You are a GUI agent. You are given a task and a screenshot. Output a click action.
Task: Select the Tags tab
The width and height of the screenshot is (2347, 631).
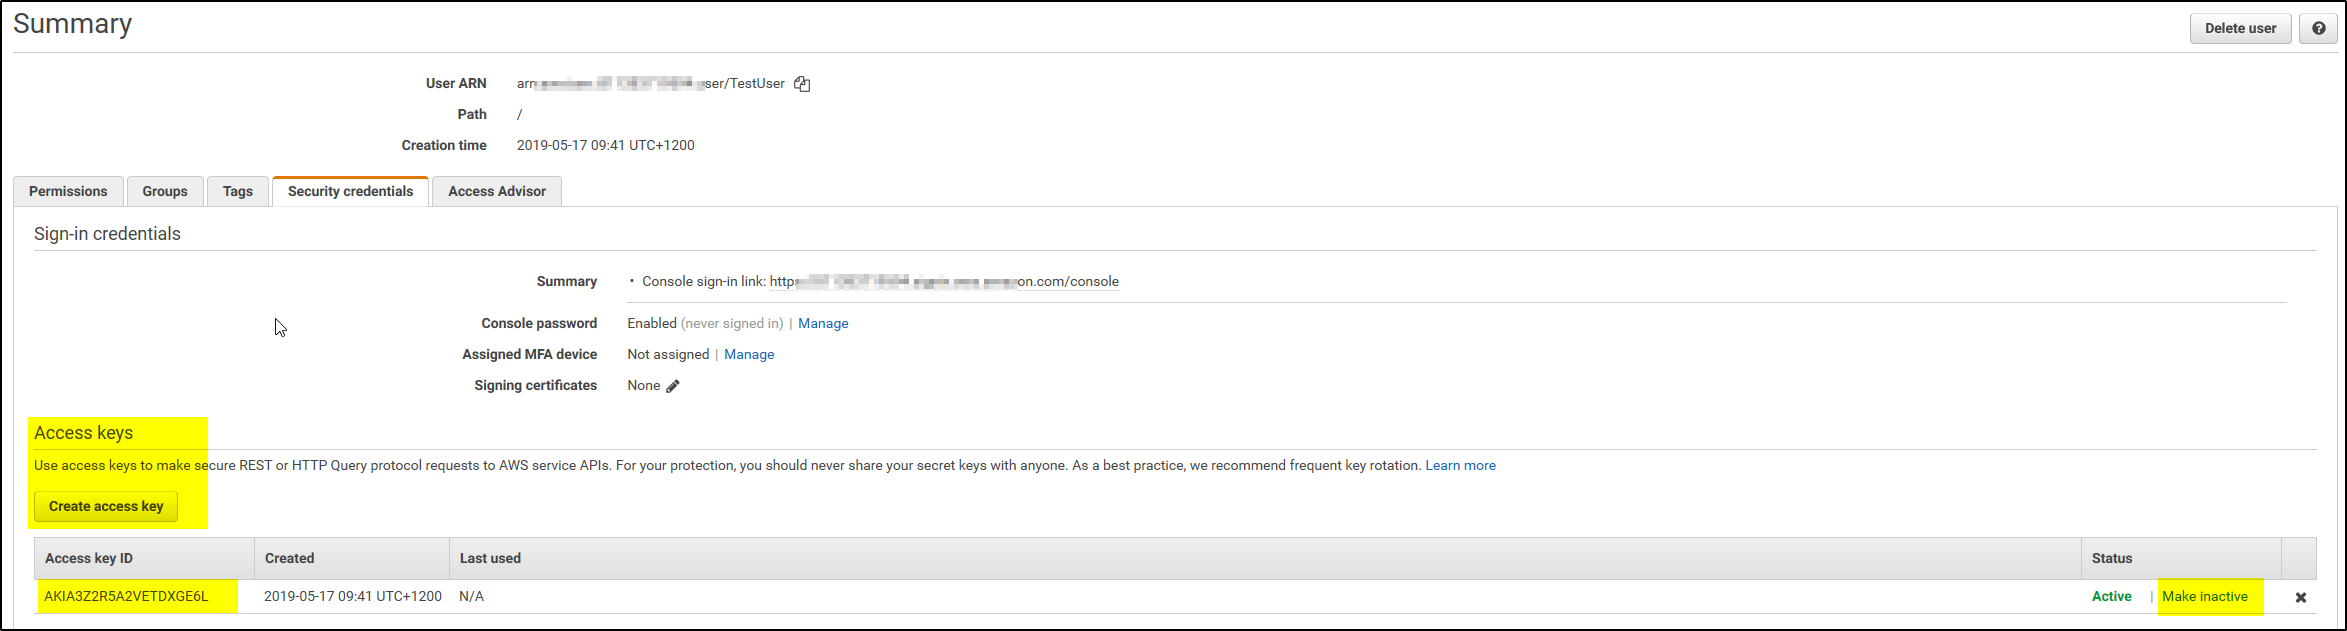238,191
